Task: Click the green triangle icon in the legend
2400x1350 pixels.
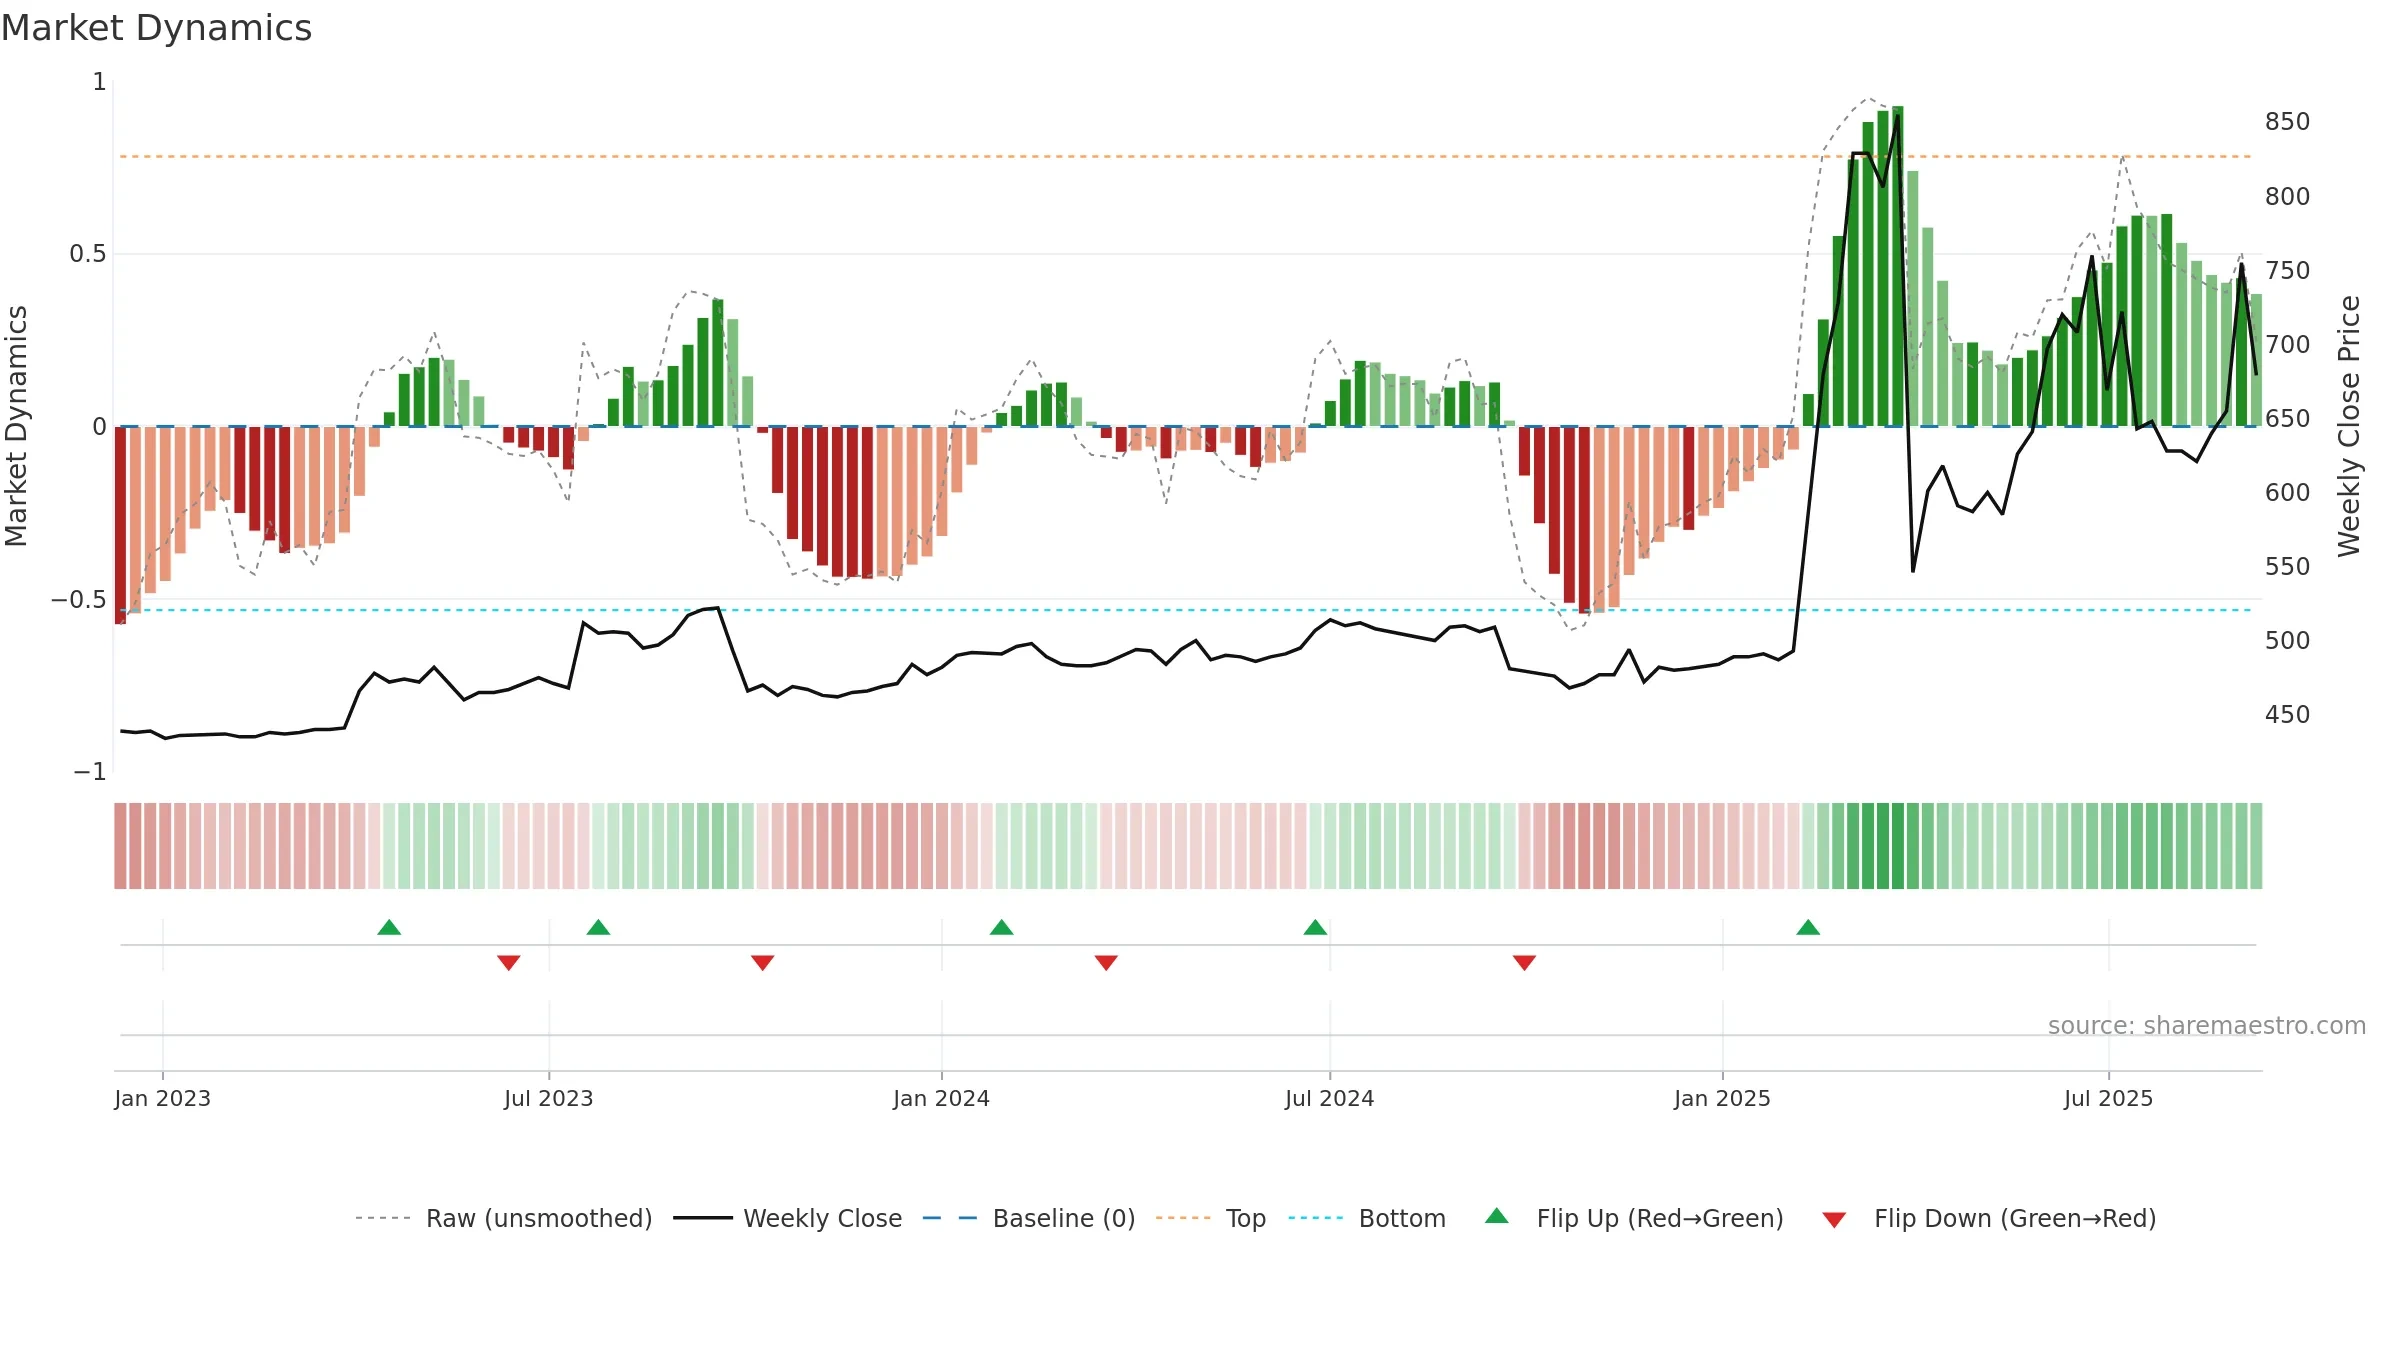Action: coord(1497,1216)
